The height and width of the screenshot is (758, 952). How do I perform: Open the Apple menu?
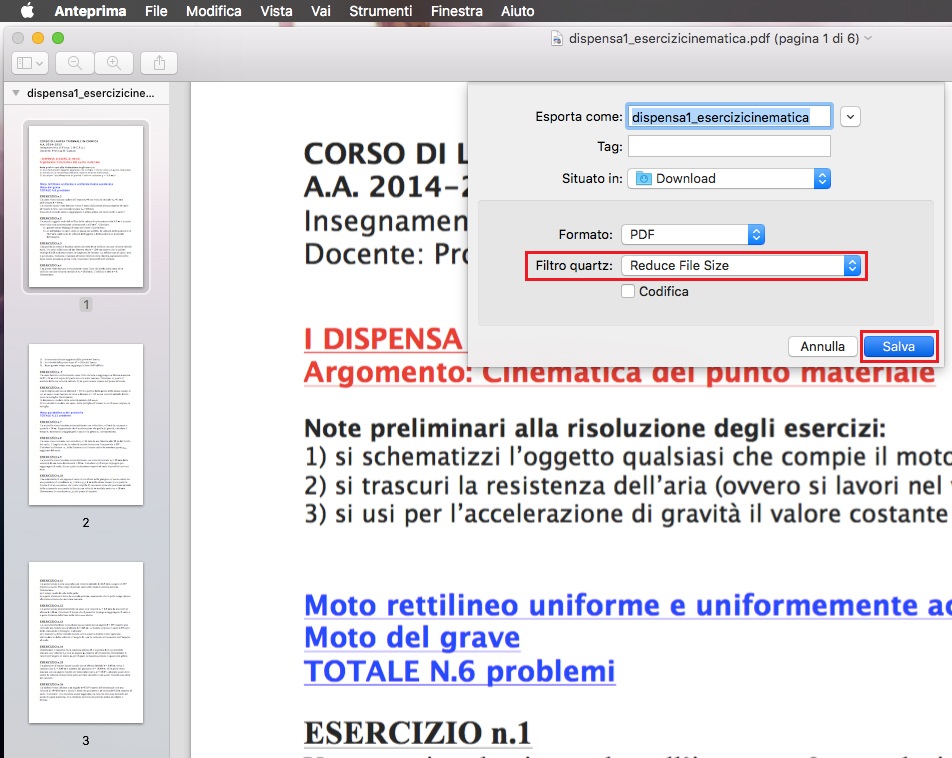point(27,11)
